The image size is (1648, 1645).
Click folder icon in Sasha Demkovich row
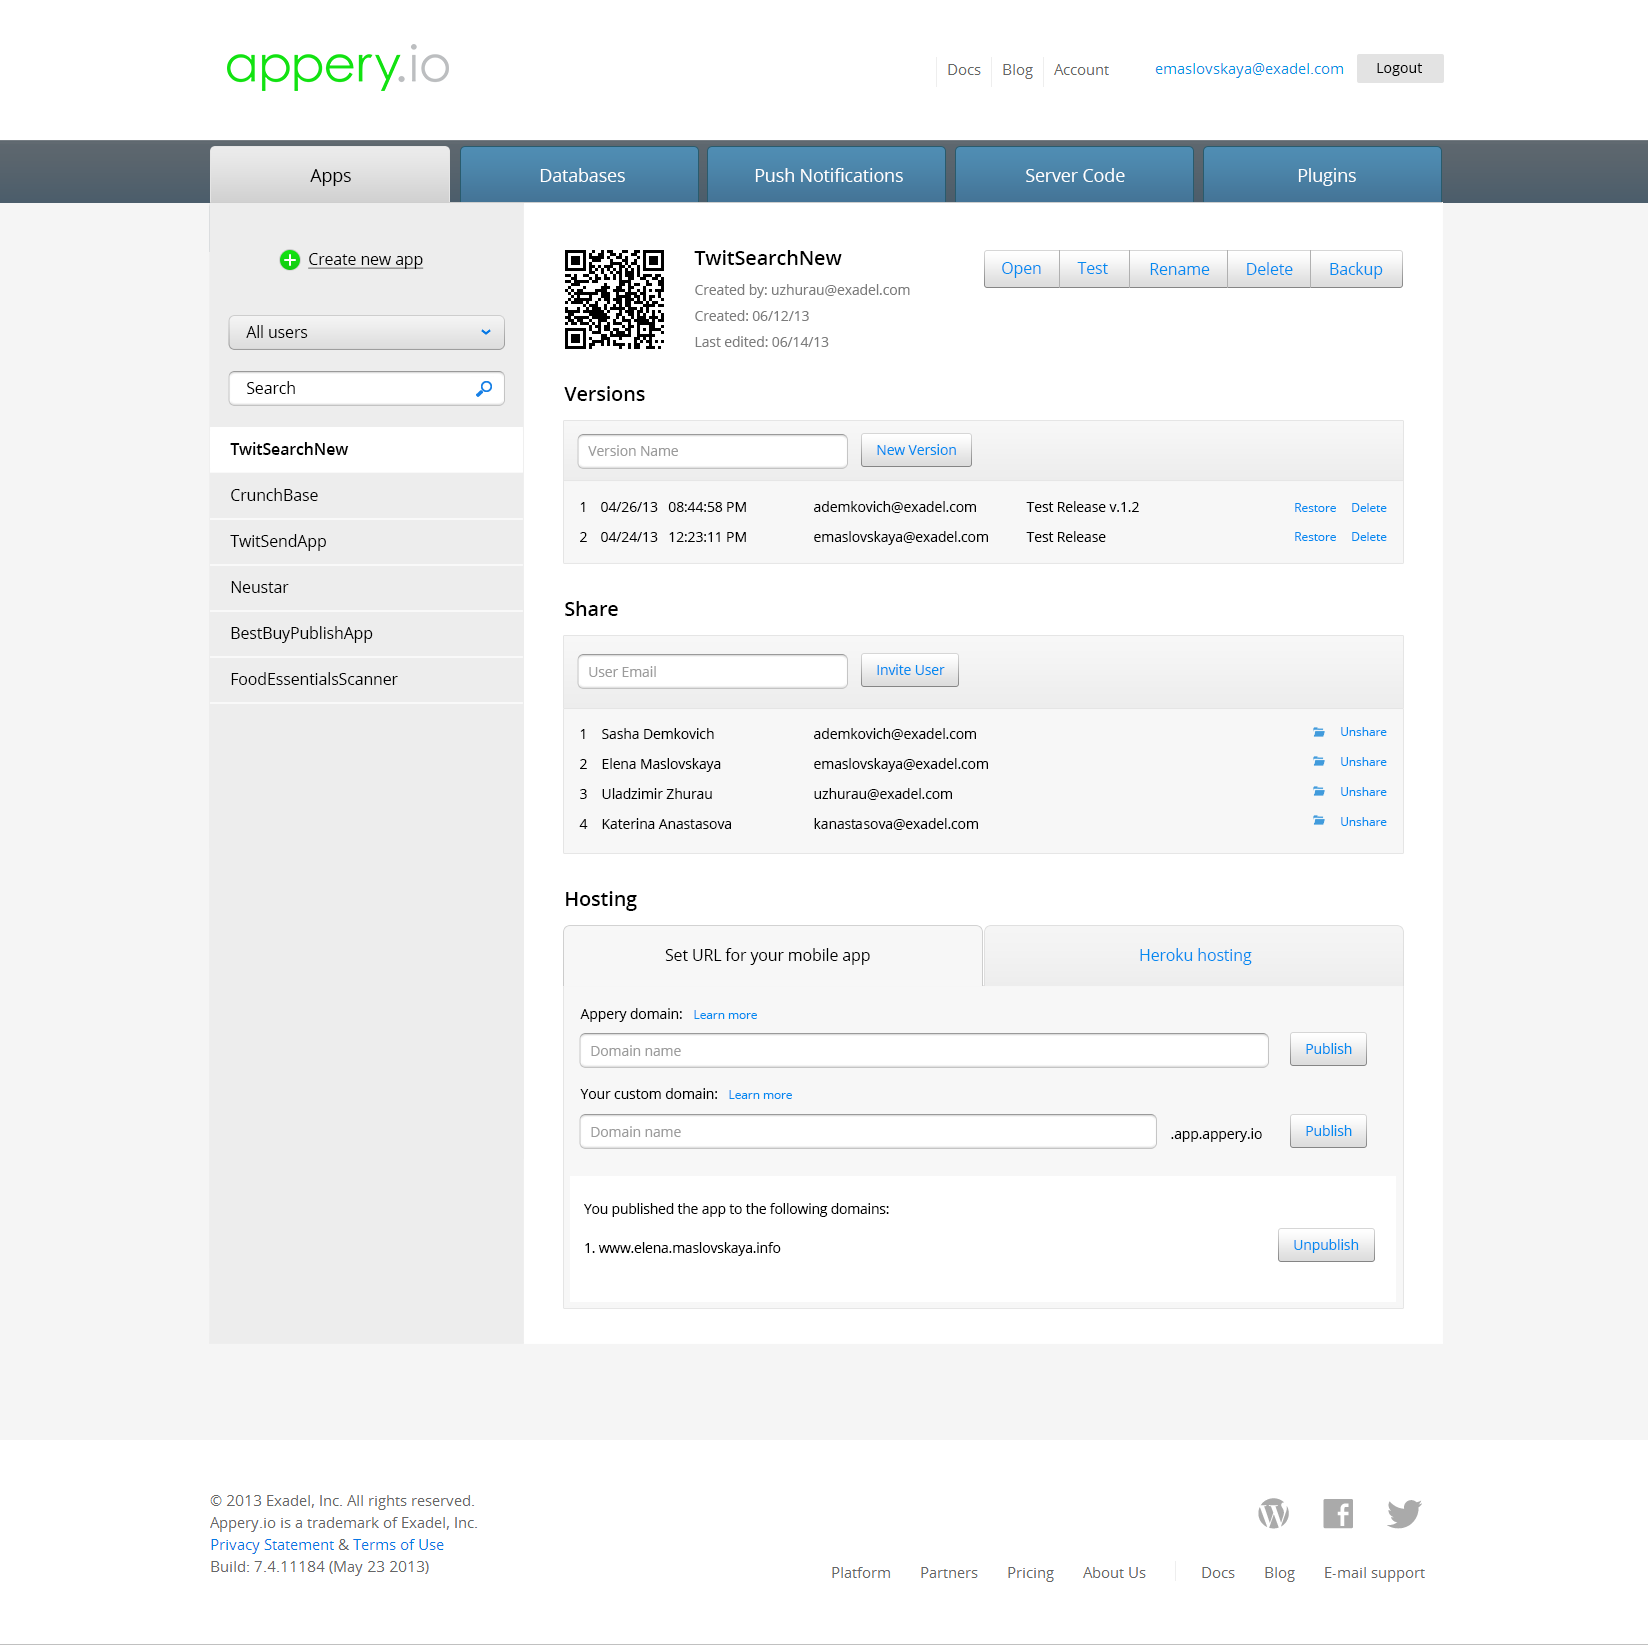tap(1319, 732)
